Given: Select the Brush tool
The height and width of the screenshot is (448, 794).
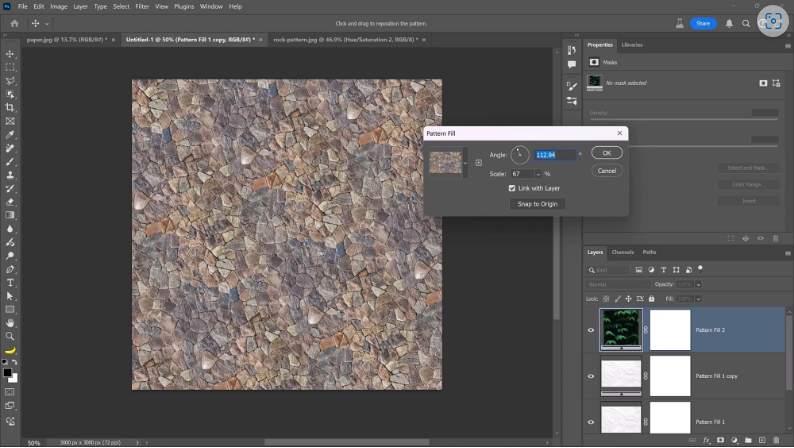Looking at the screenshot, I should pos(10,161).
